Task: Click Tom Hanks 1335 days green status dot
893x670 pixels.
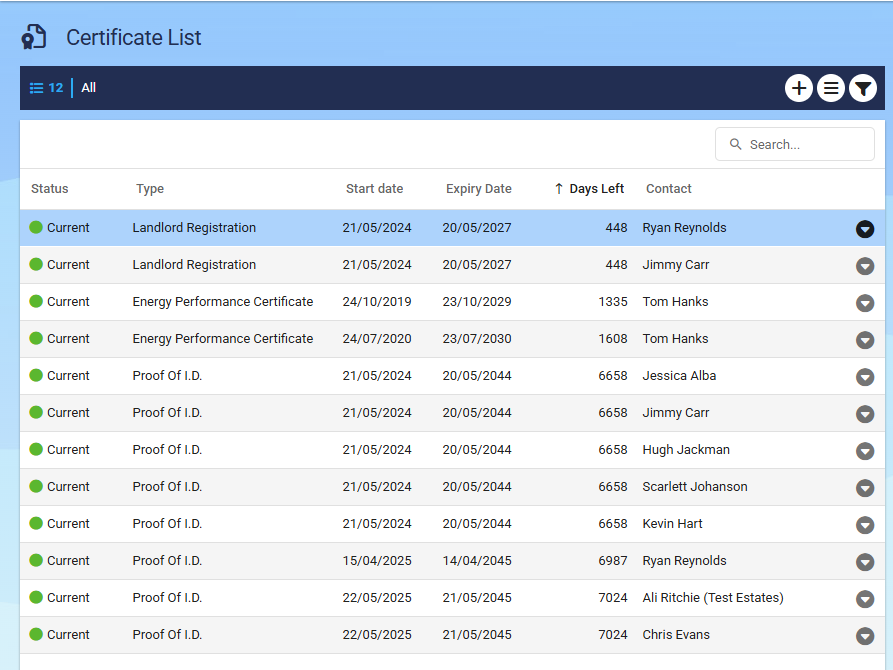Action: [36, 301]
